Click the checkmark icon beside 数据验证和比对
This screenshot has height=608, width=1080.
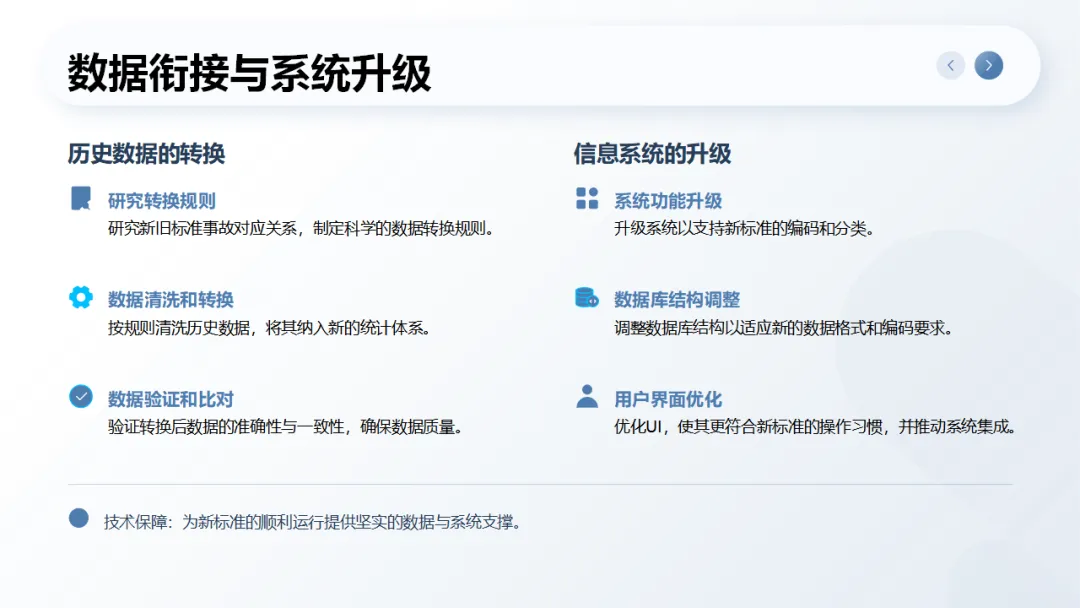coord(81,397)
